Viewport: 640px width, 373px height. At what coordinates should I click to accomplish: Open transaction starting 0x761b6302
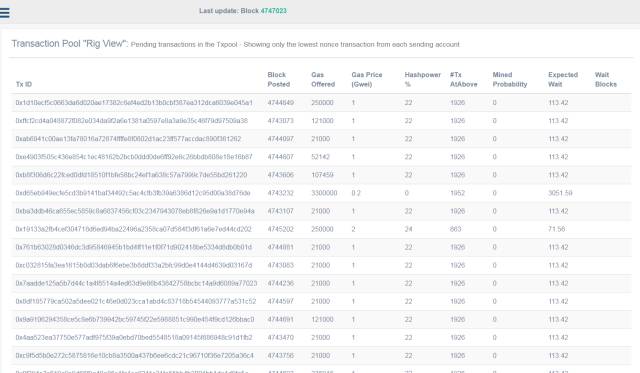133,247
